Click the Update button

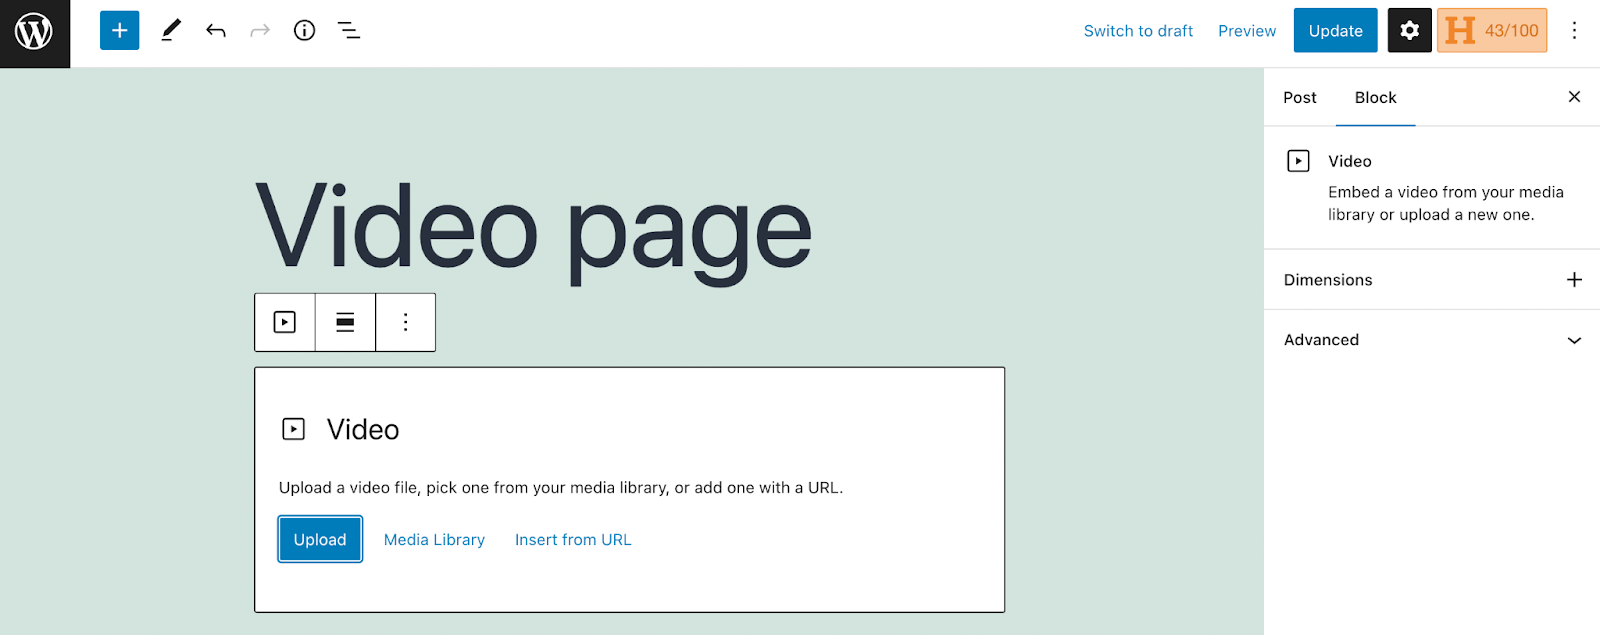[1335, 30]
